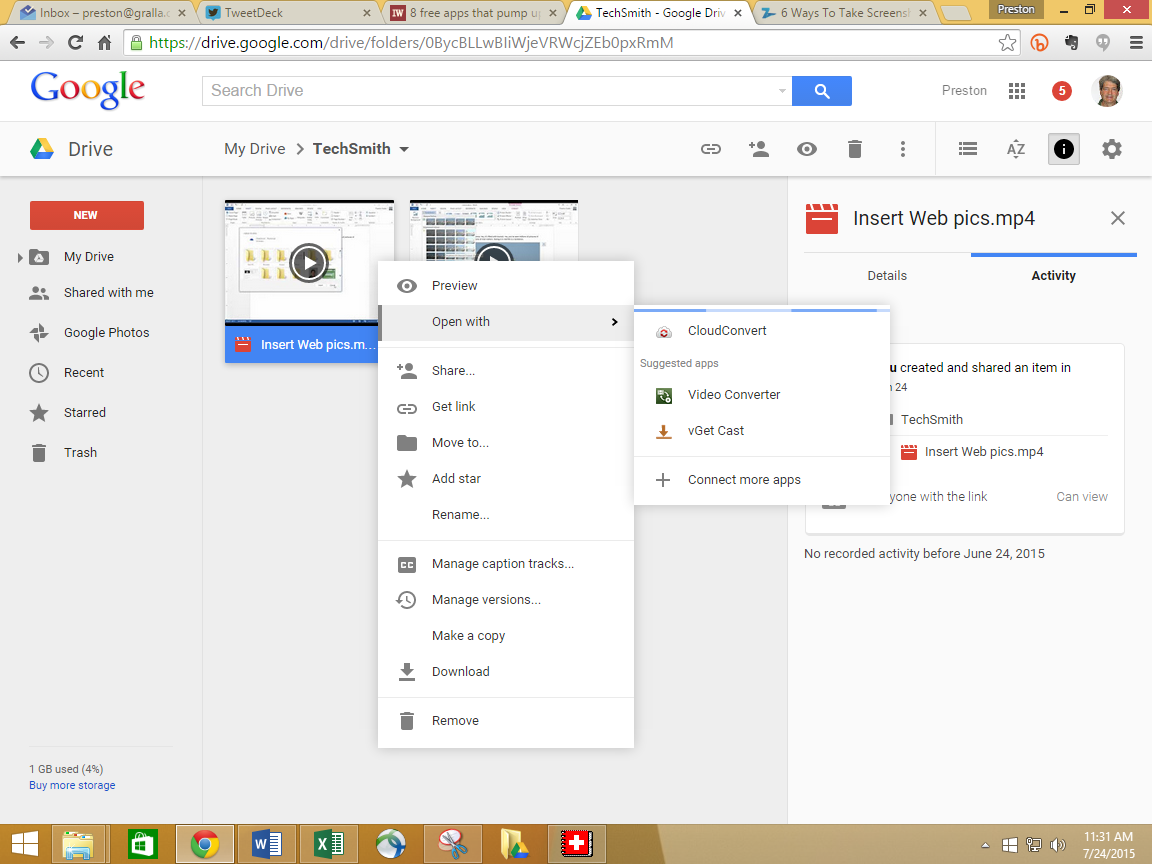
Task: Bookmark page with star icon
Action: [1007, 43]
